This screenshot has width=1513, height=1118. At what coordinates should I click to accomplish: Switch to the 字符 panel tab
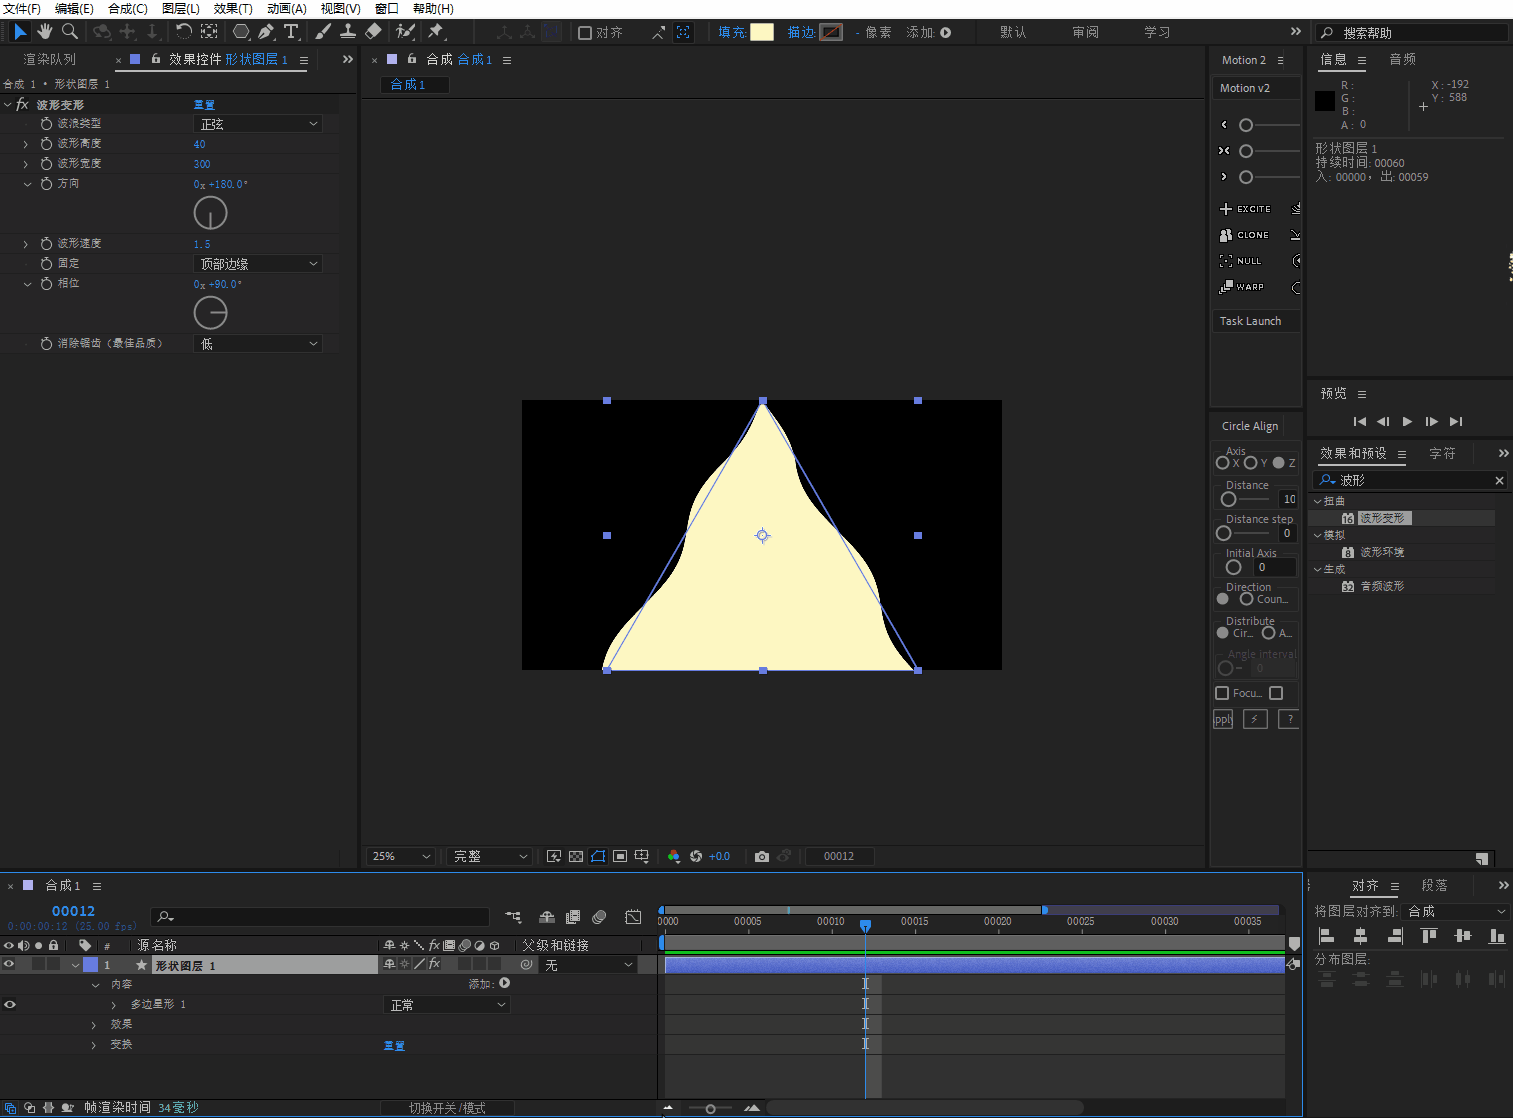click(1442, 454)
